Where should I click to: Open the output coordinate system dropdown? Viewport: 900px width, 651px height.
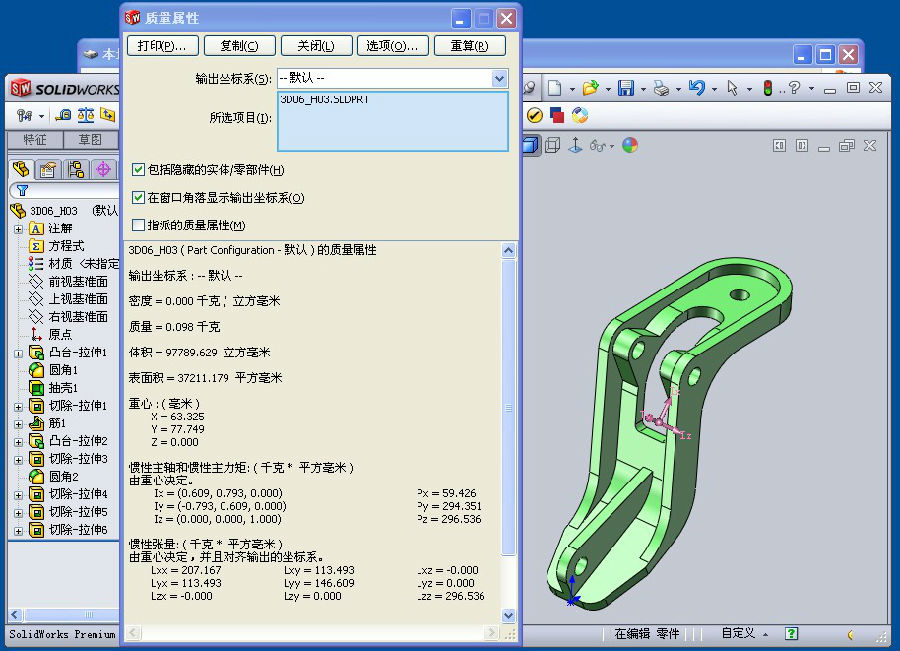pyautogui.click(x=499, y=78)
